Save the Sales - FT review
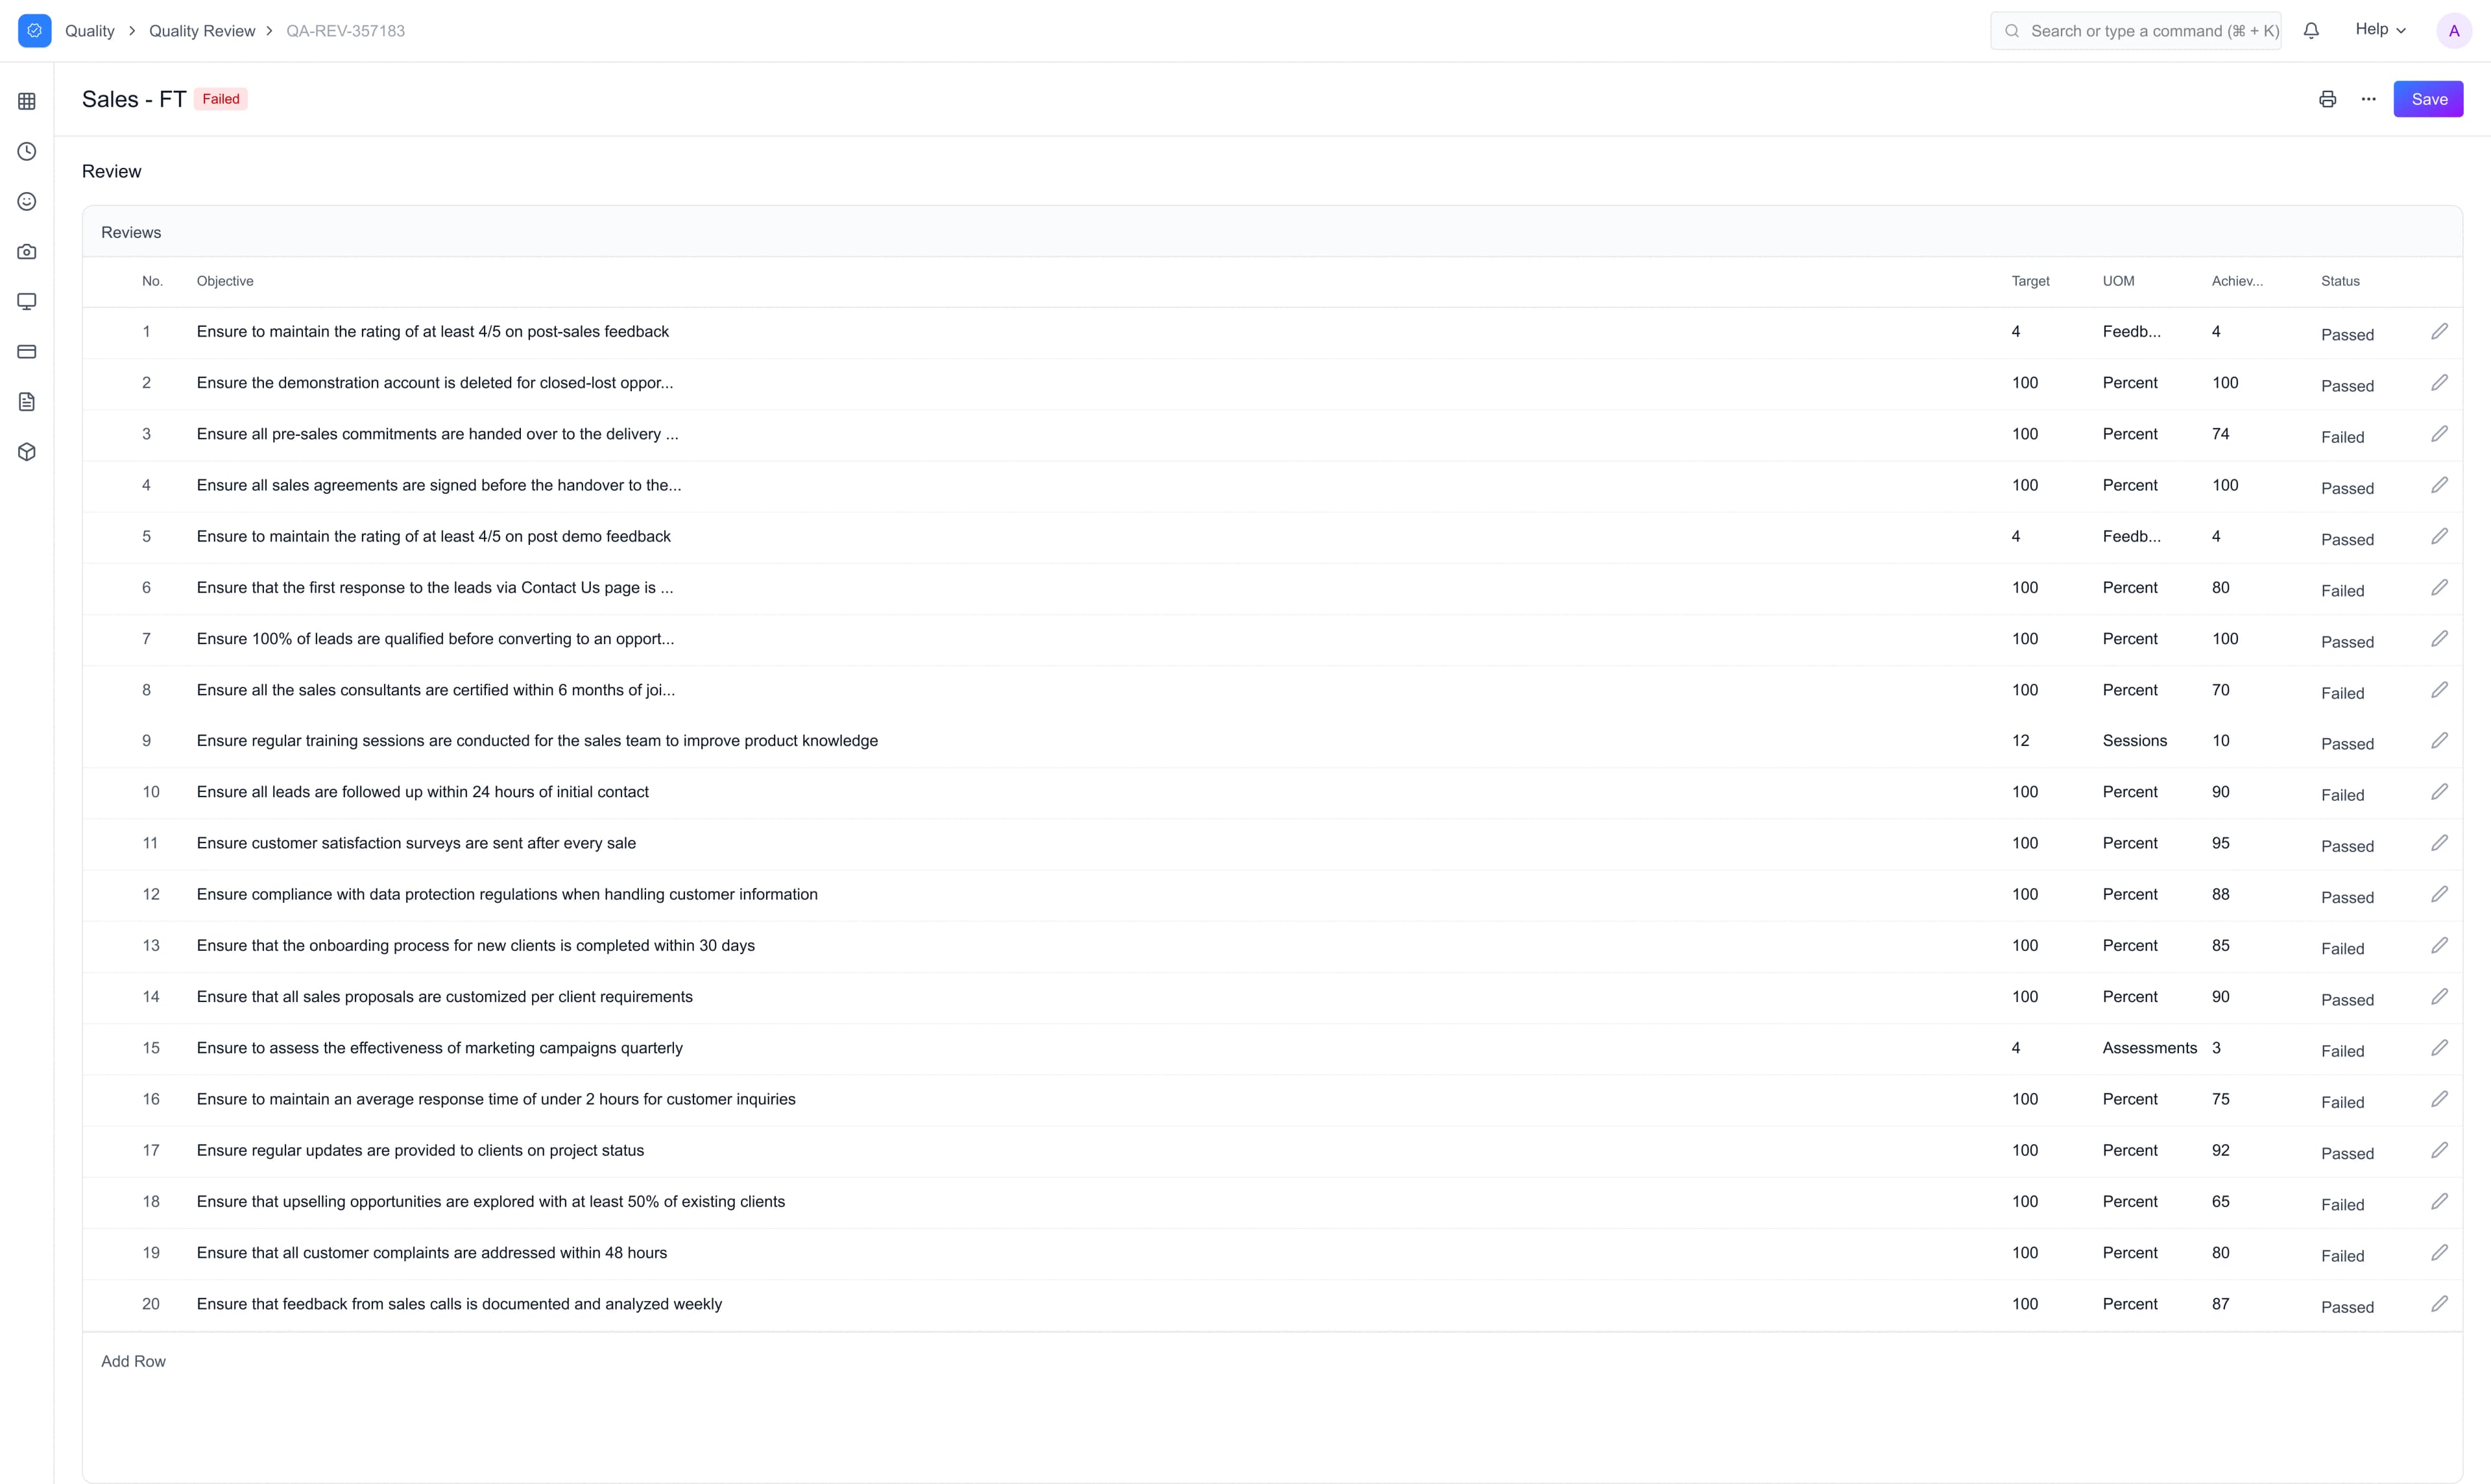Image resolution: width=2491 pixels, height=1484 pixels. [2429, 98]
